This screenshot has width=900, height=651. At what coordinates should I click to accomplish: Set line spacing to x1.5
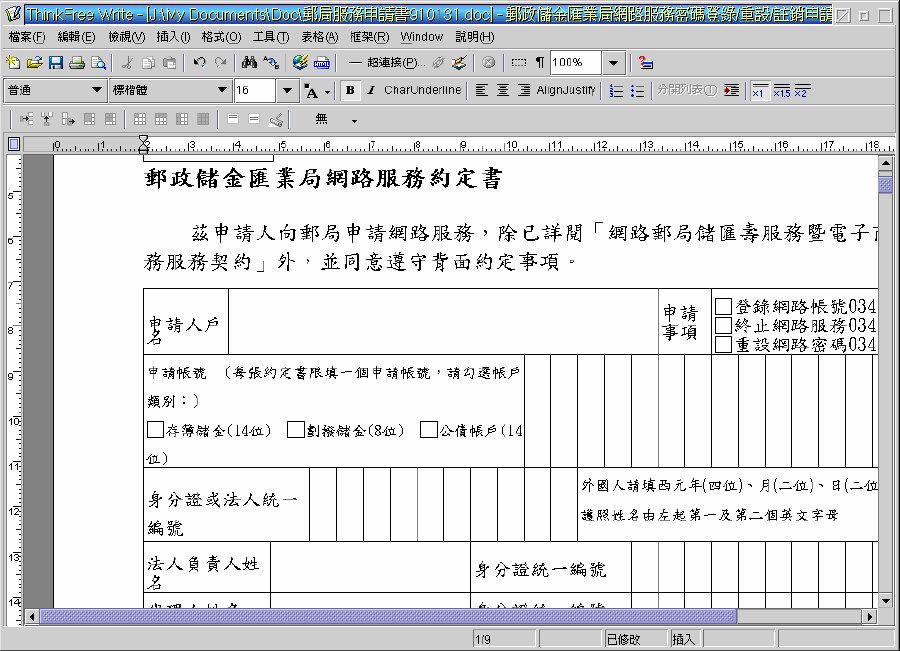point(781,91)
